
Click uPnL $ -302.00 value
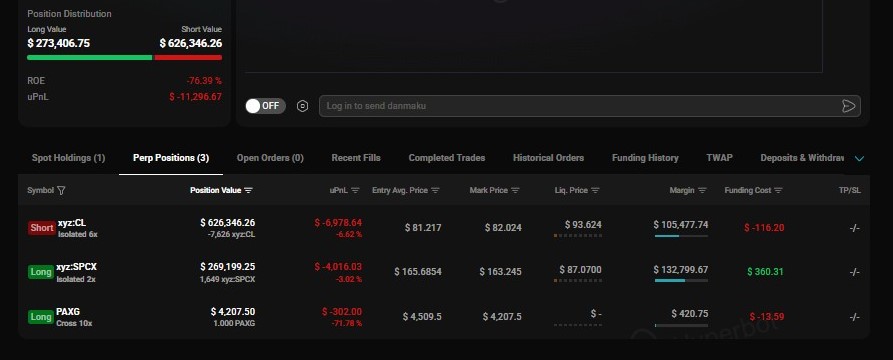pos(342,312)
